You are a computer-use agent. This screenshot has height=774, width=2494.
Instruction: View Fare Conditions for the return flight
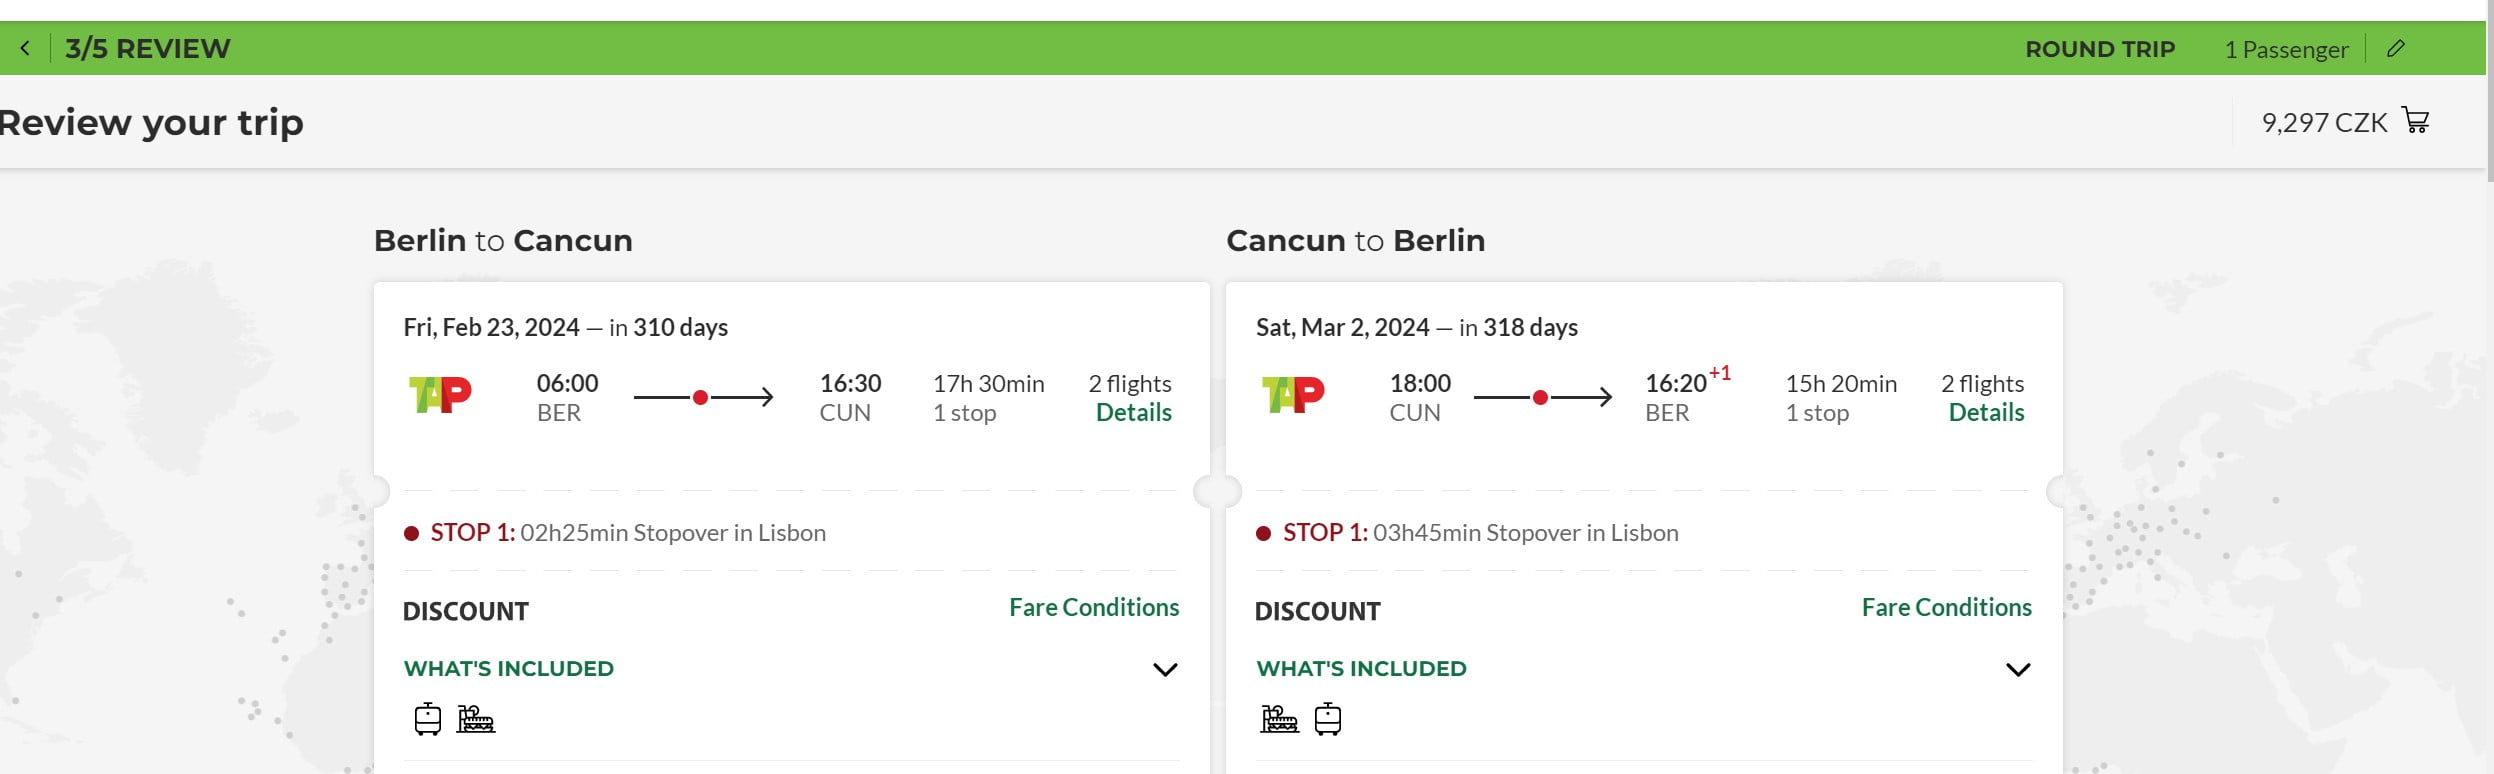click(1946, 607)
